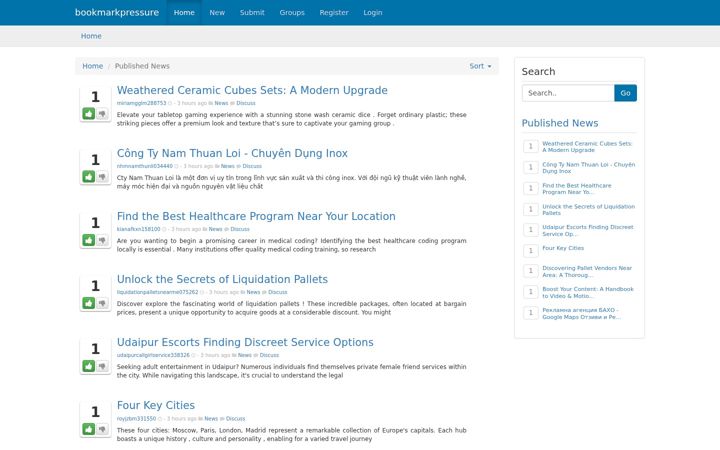Click the bookmarkpressure site logo
The width and height of the screenshot is (720, 450).
(117, 12)
